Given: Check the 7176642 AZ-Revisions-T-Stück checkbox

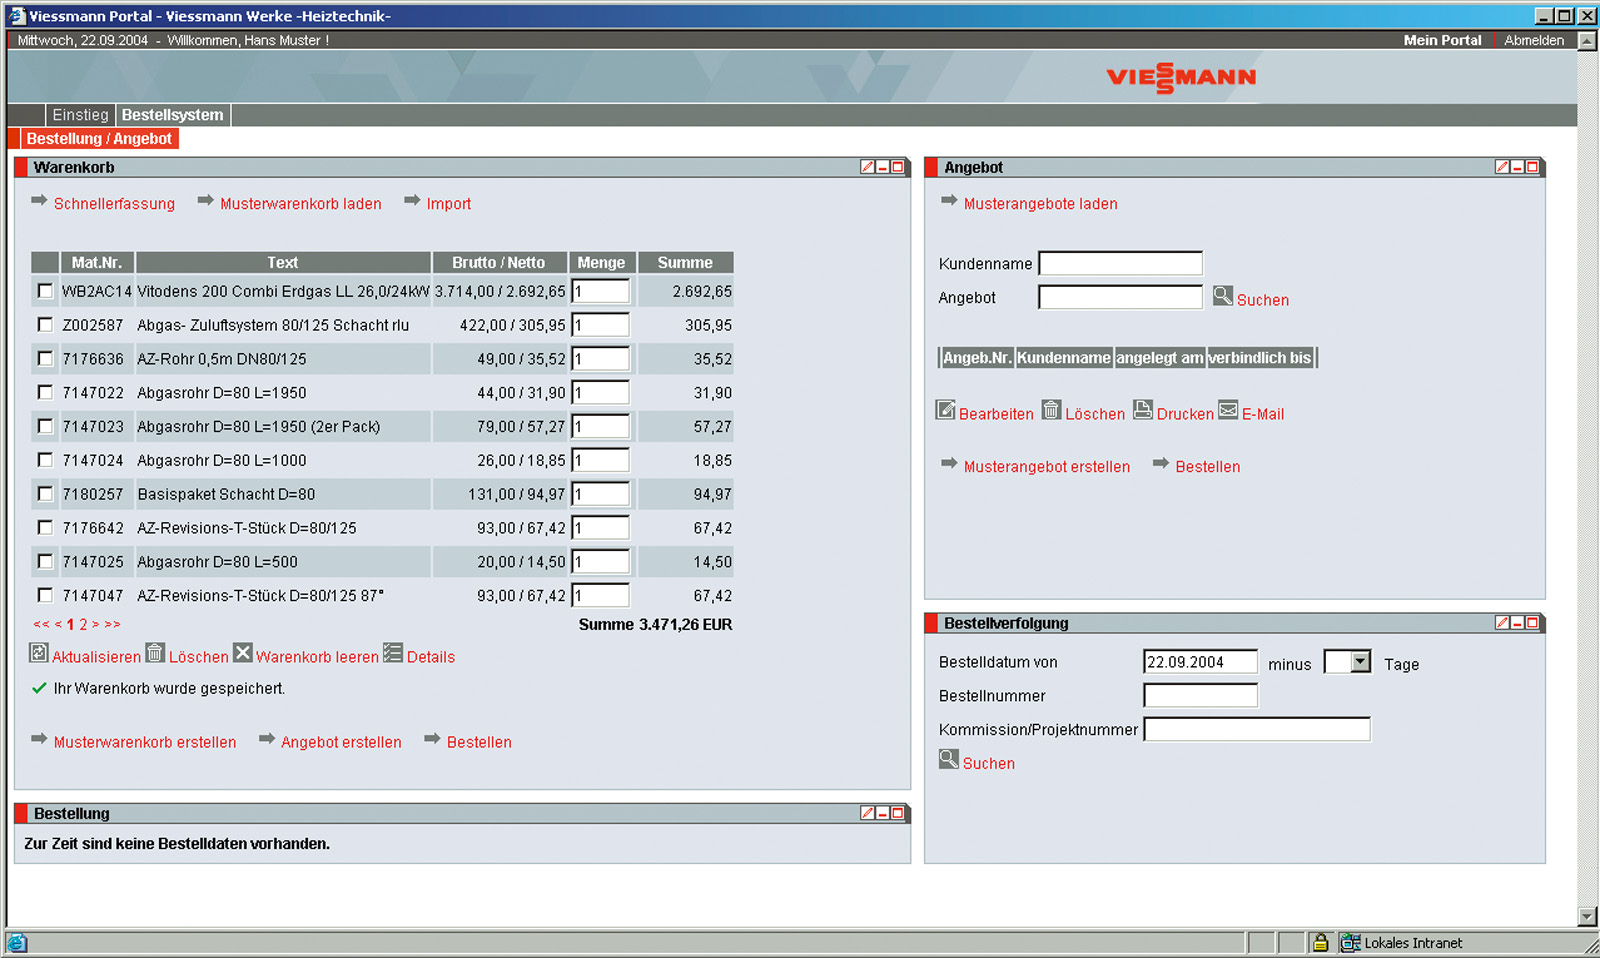Looking at the screenshot, I should coord(45,527).
